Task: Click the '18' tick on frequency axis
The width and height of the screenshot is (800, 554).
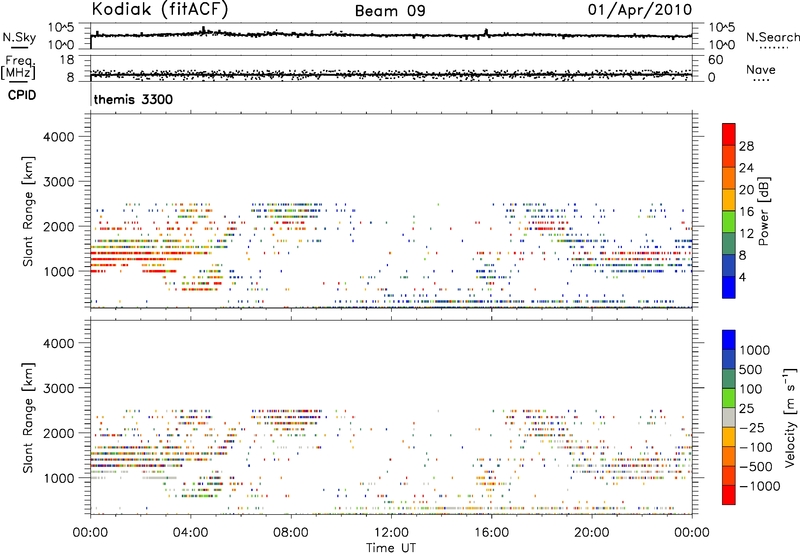Action: click(65, 60)
